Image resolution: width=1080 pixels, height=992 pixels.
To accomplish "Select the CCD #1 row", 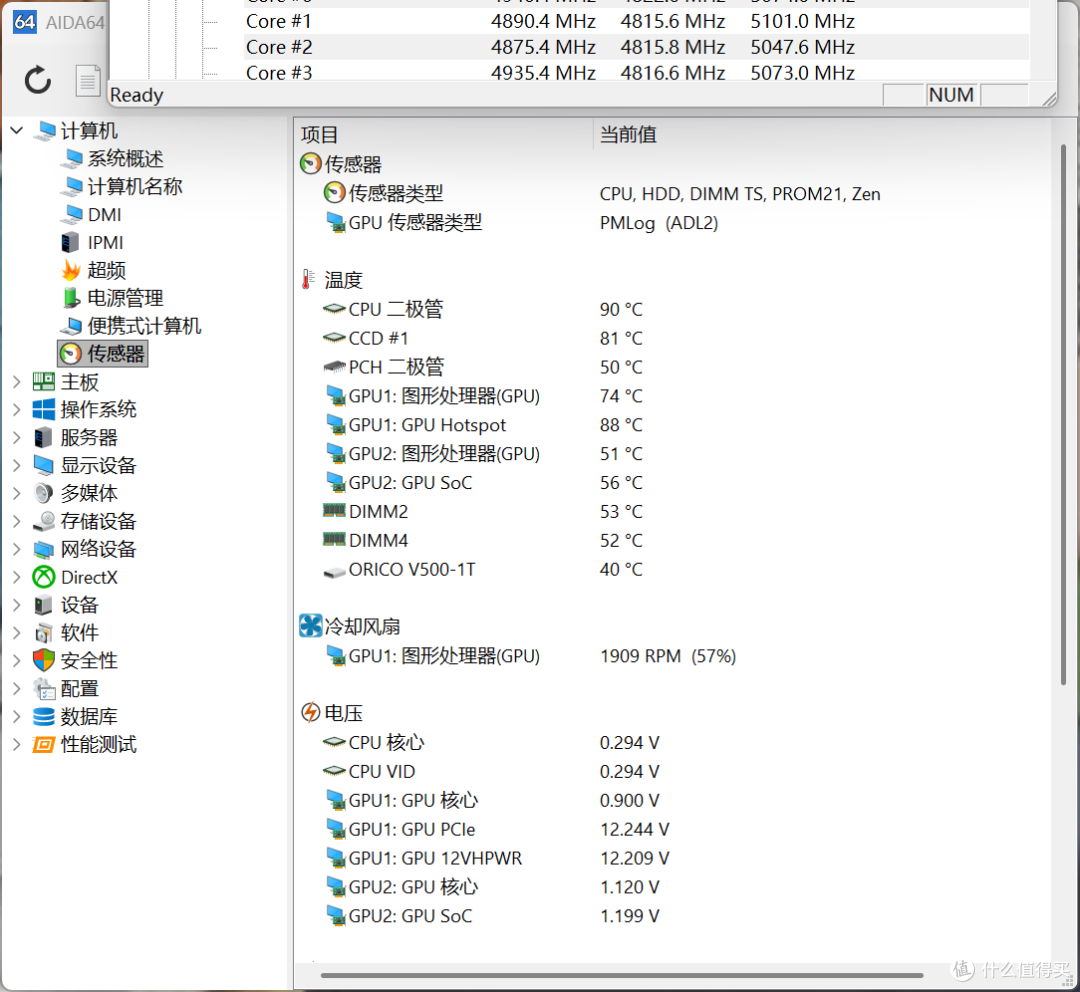I will pyautogui.click(x=672, y=338).
